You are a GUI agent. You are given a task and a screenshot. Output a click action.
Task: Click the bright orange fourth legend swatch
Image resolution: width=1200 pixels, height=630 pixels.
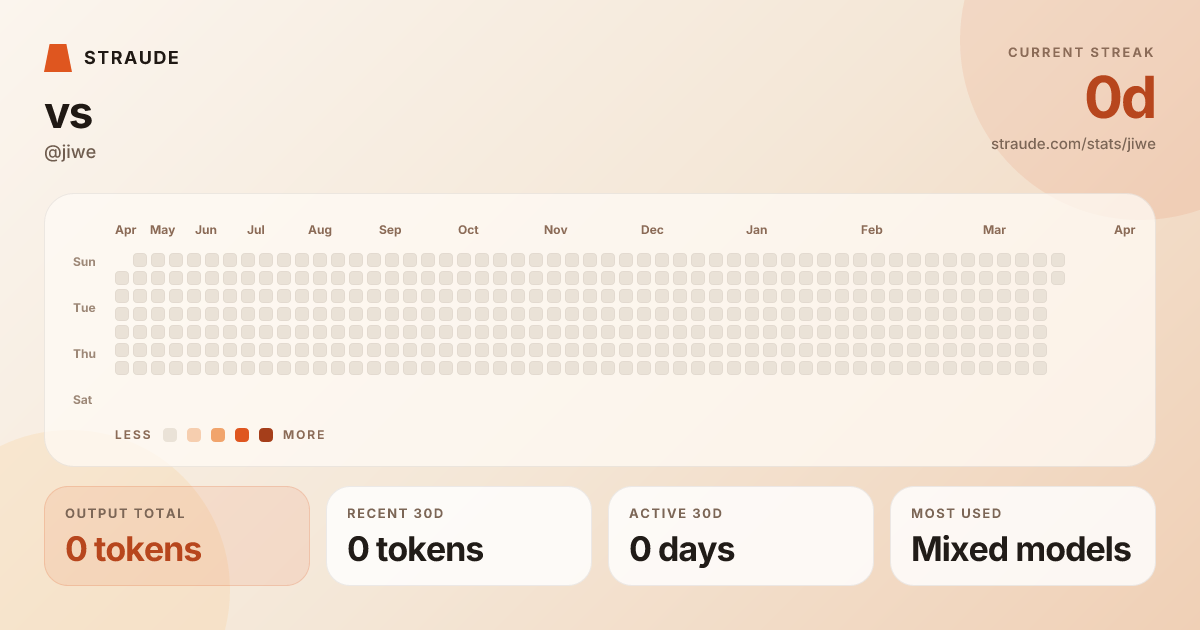242,435
